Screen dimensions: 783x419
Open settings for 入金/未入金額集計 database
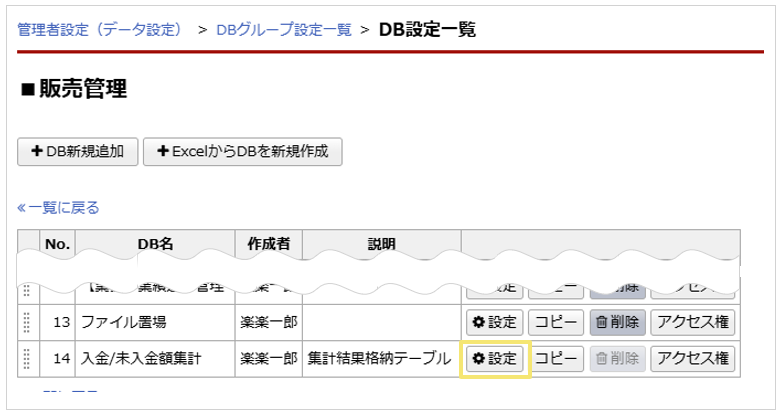click(x=494, y=358)
